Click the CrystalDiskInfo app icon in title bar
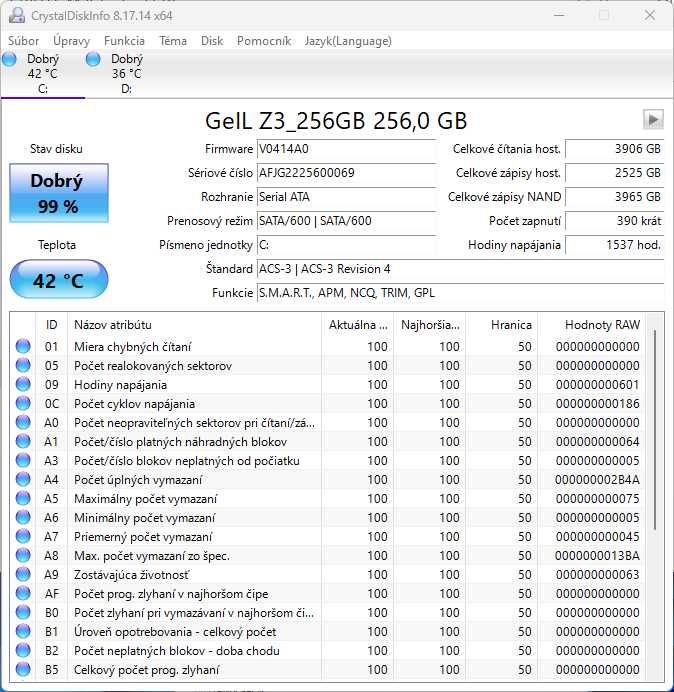674x692 pixels. 17,15
